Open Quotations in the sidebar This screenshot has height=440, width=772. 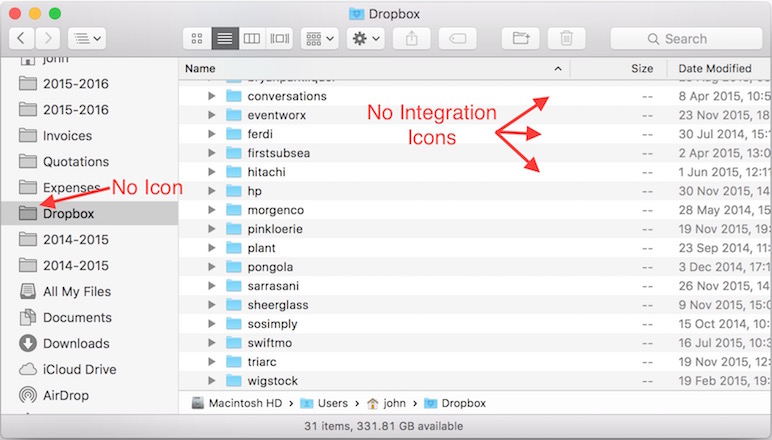coord(89,161)
